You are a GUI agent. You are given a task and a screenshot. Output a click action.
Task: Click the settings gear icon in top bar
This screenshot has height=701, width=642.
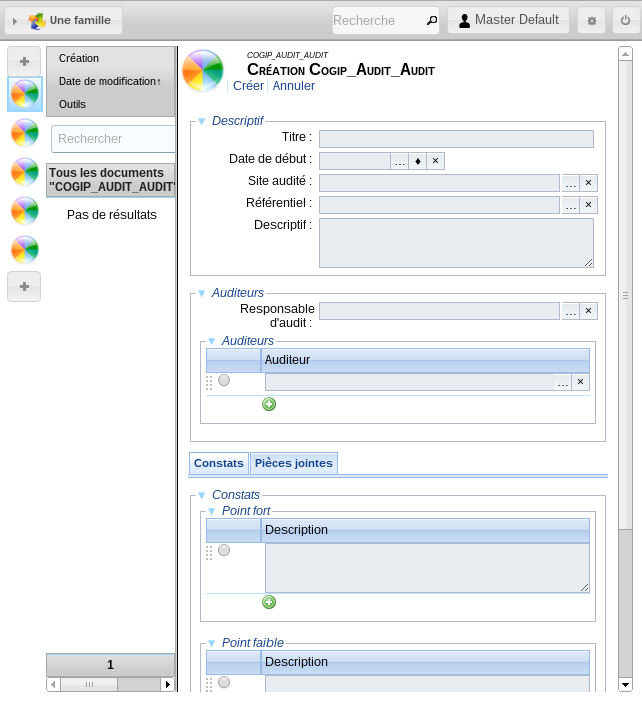591,21
